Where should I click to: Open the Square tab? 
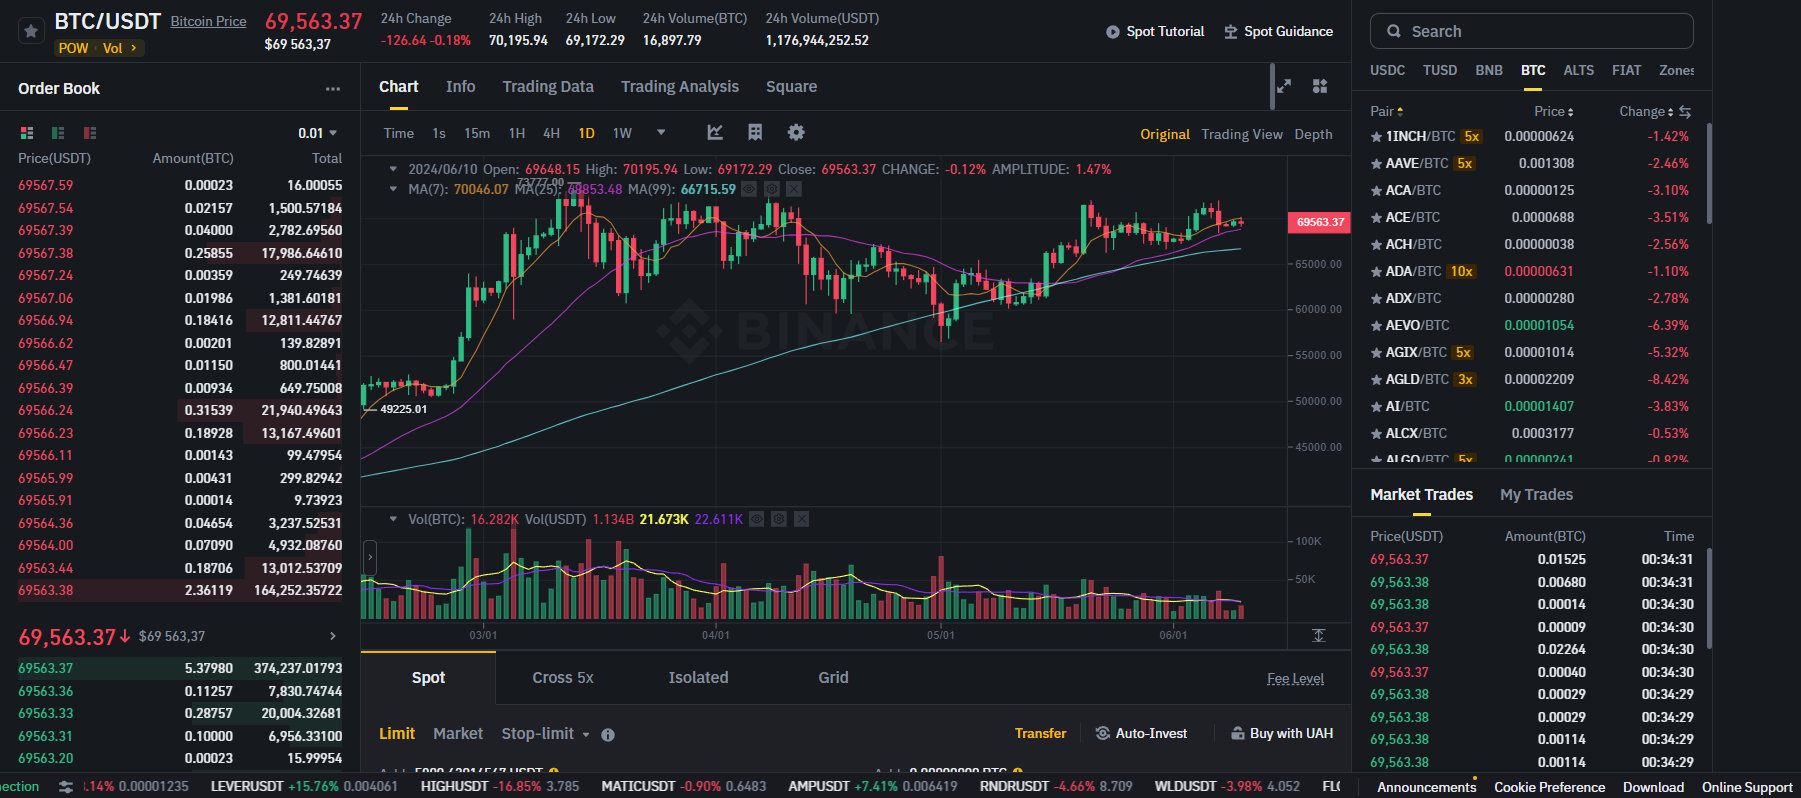791,87
